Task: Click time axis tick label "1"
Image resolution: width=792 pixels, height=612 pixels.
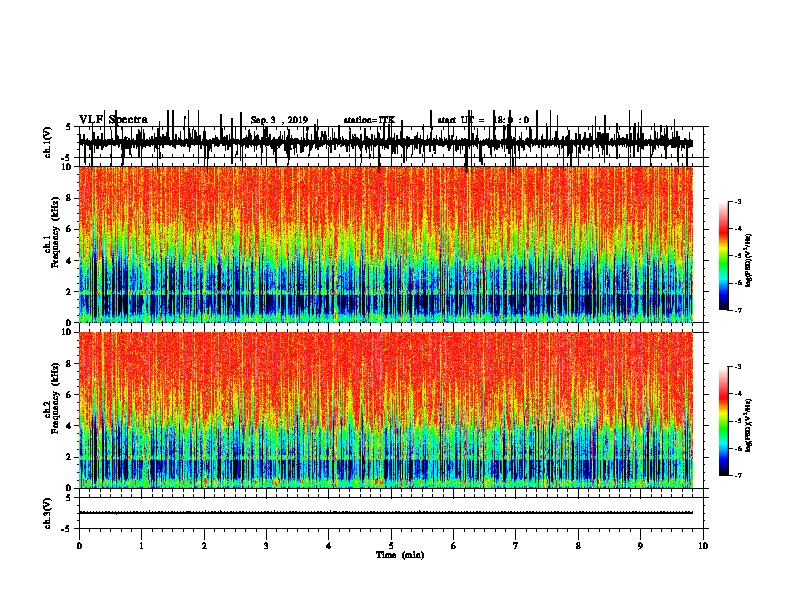Action: (141, 546)
